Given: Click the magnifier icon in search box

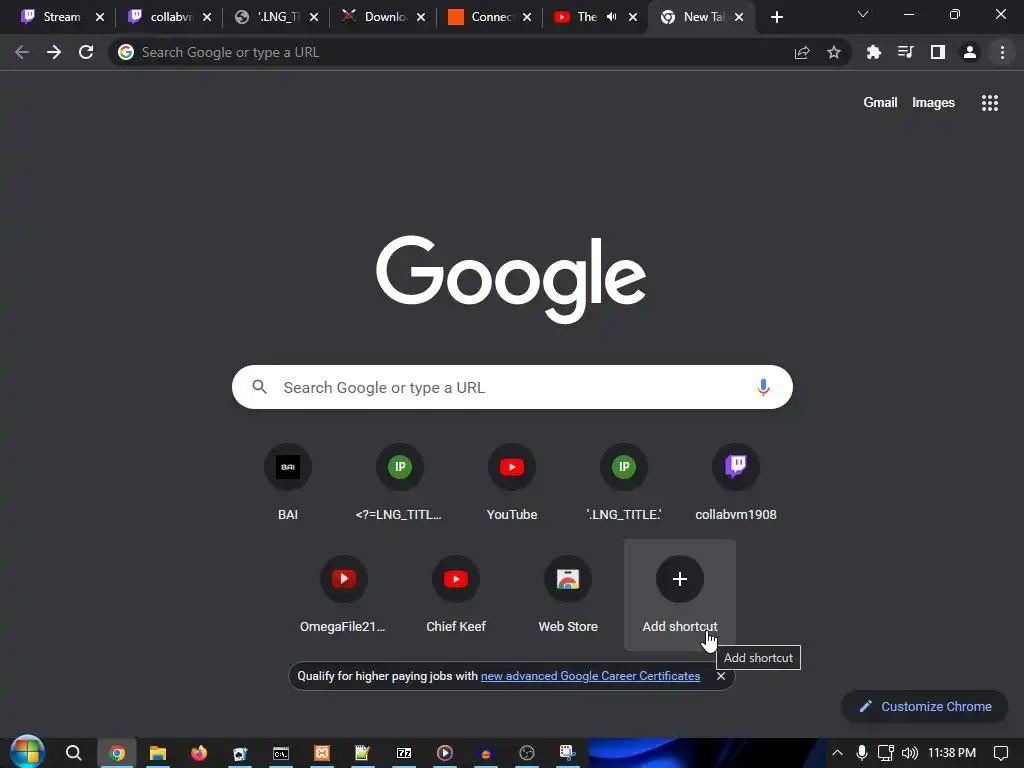Looking at the screenshot, I should (260, 387).
